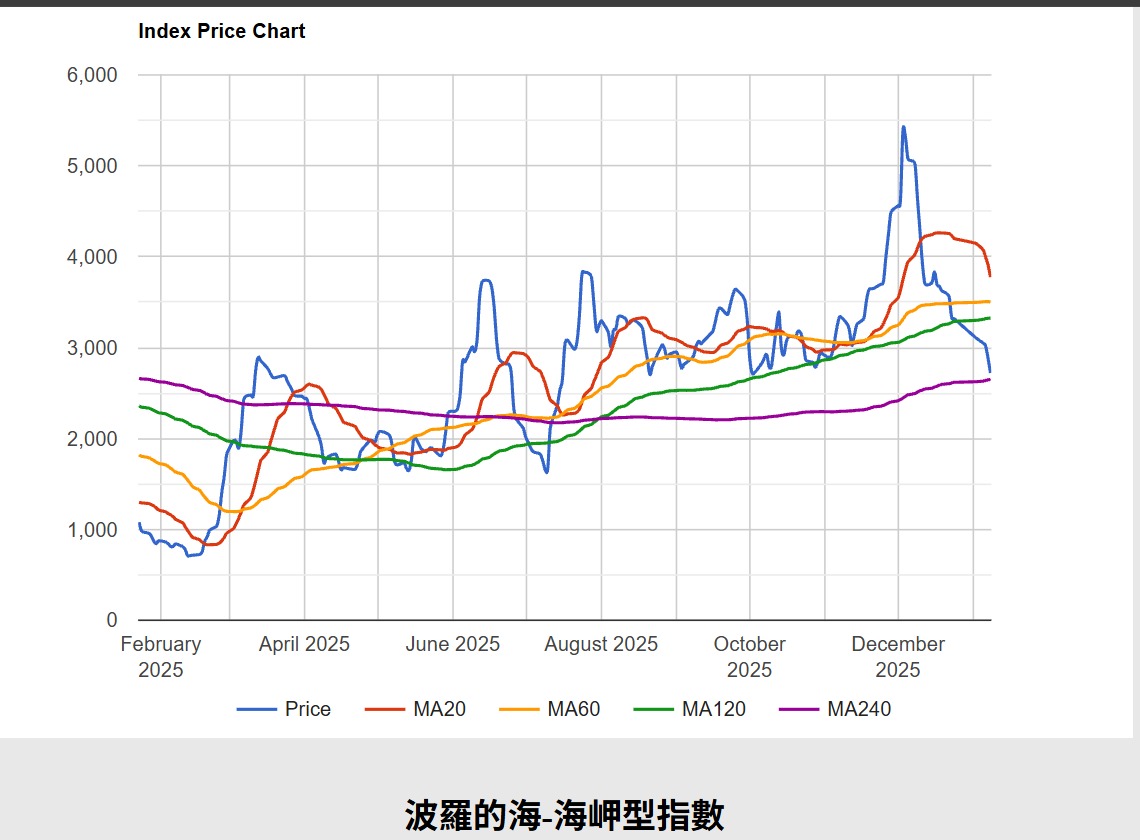
Task: Click the purple MA240 legend line marker
Action: pos(799,709)
